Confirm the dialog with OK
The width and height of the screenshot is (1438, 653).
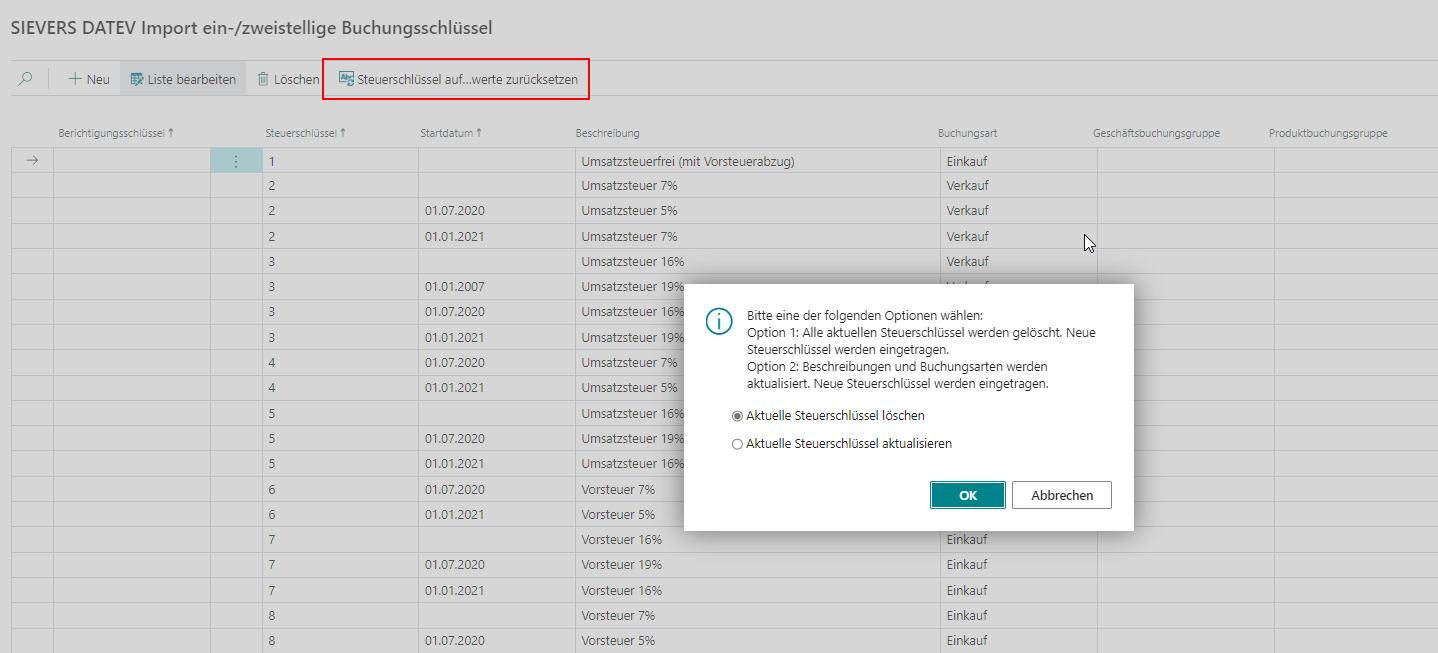click(x=967, y=495)
